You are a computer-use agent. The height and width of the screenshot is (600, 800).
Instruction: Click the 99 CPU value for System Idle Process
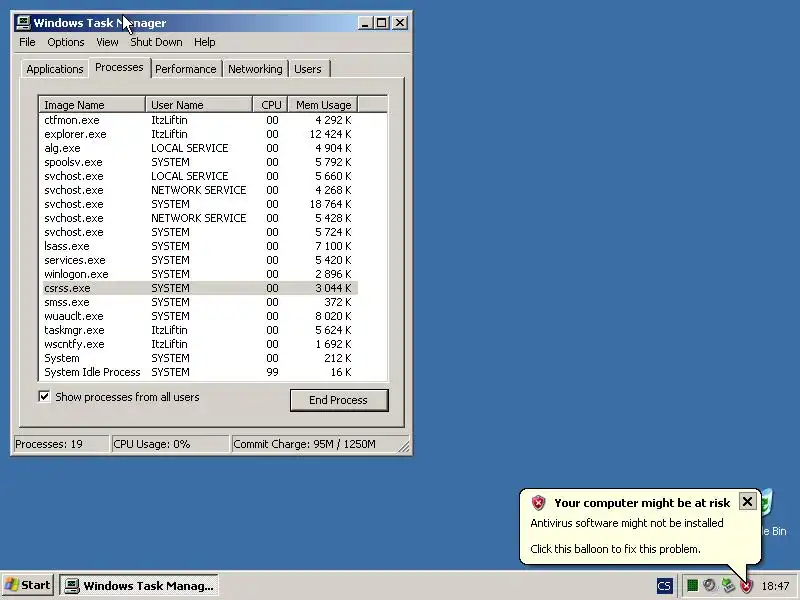point(272,372)
